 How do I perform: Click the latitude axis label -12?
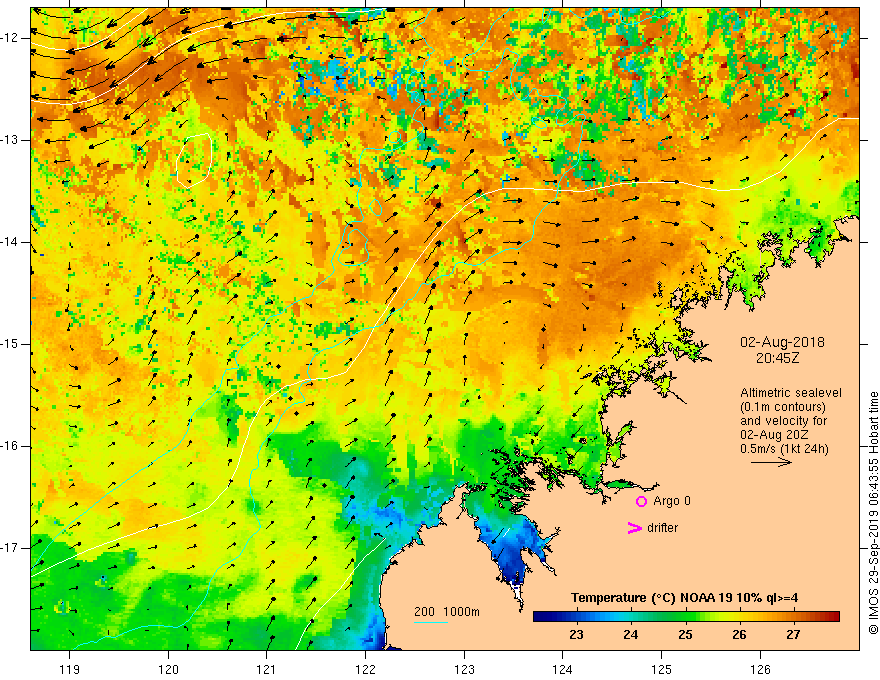pyautogui.click(x=10, y=38)
